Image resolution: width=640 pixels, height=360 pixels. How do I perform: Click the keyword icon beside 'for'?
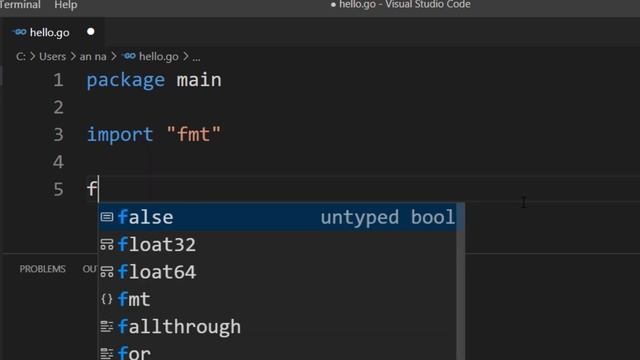tap(107, 353)
